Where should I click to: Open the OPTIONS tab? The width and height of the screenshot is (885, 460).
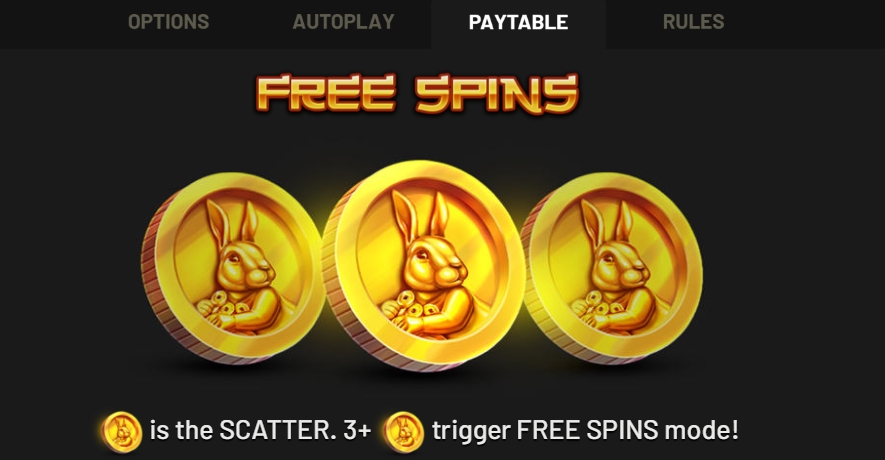pyautogui.click(x=168, y=22)
